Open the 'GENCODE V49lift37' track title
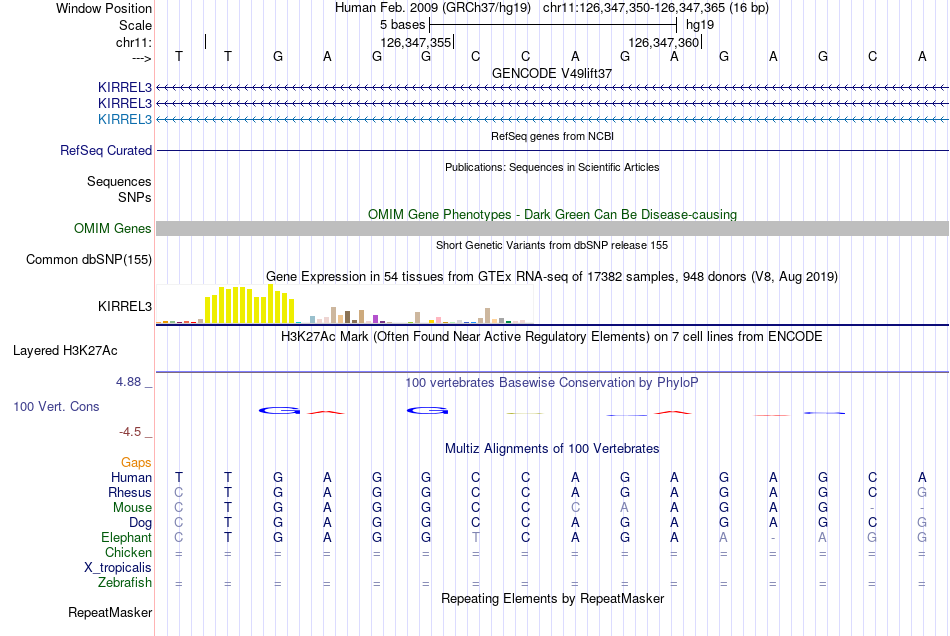 [x=552, y=73]
